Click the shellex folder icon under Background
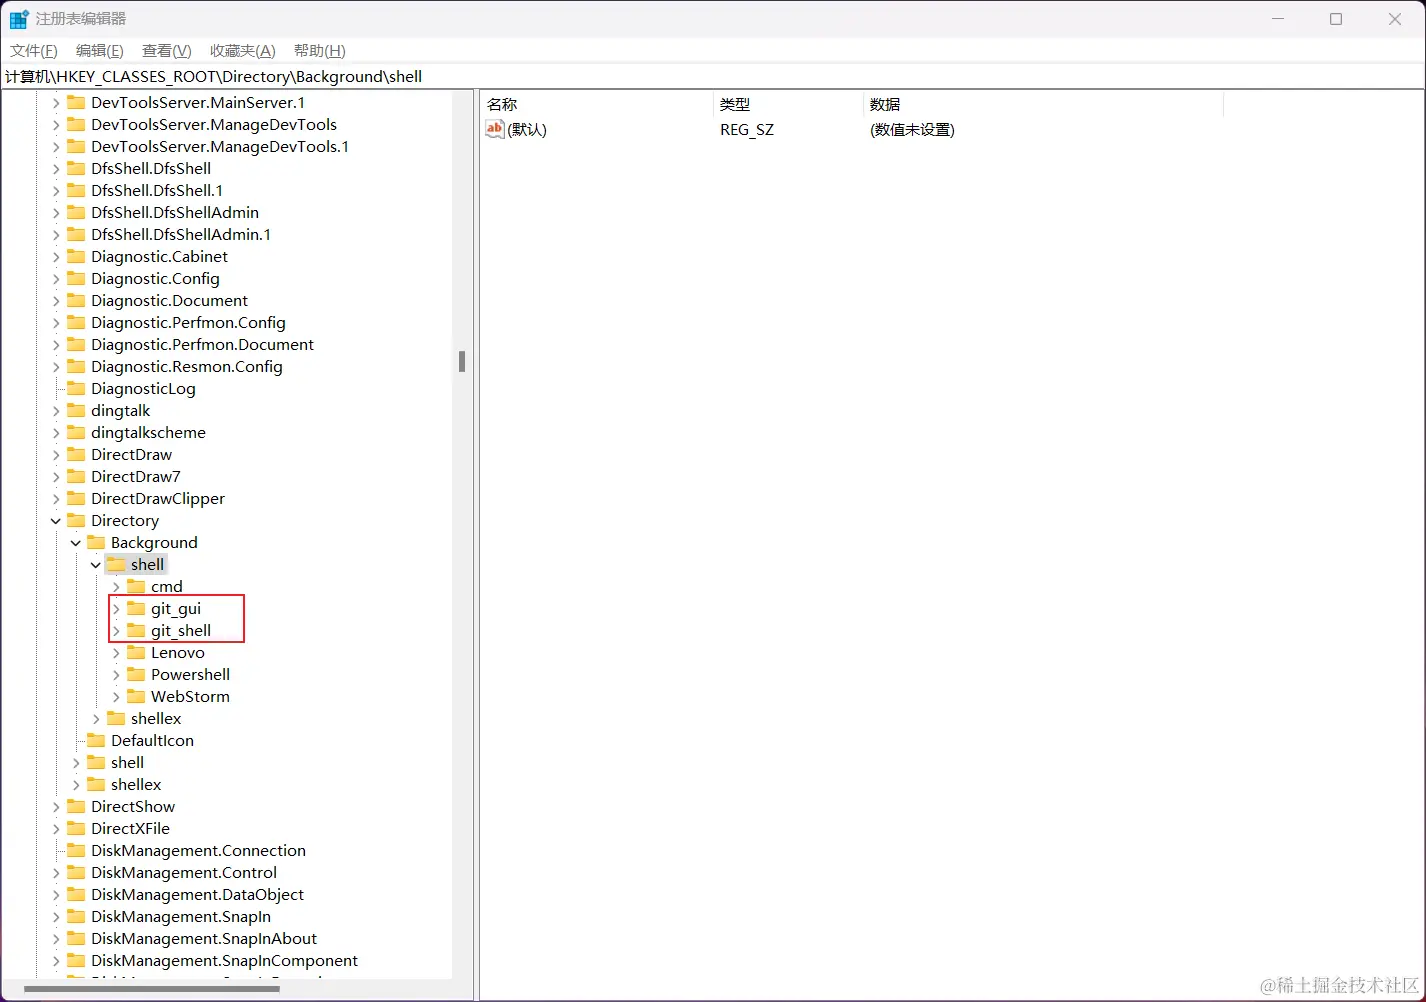The image size is (1426, 1002). (x=116, y=718)
